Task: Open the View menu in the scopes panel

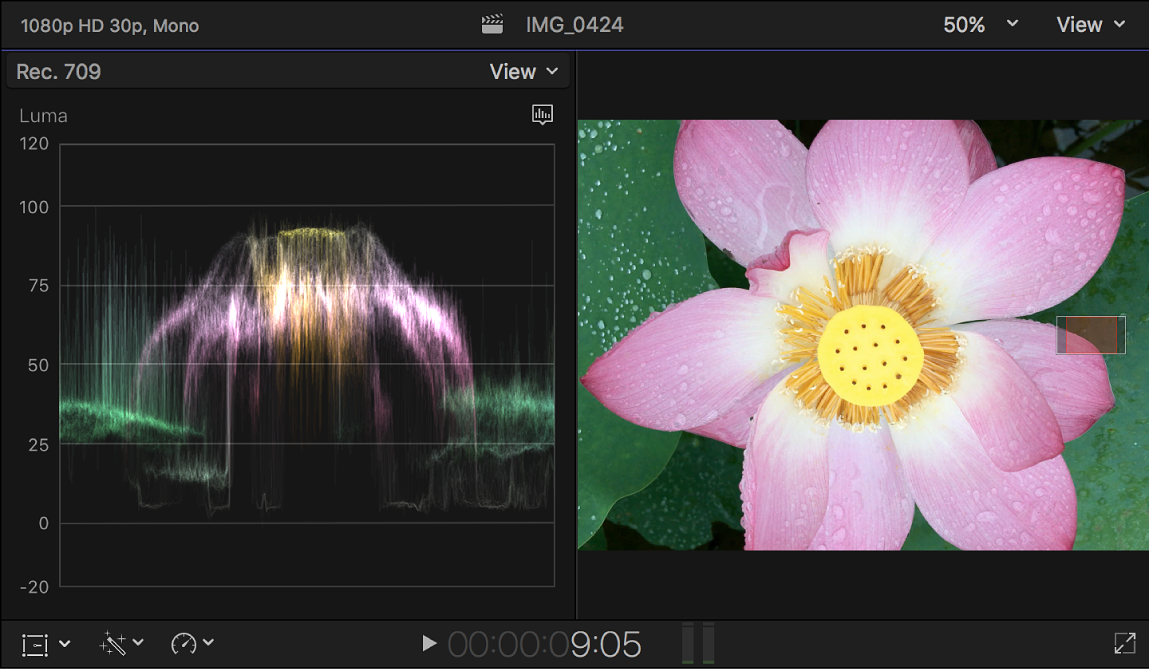Action: point(523,71)
